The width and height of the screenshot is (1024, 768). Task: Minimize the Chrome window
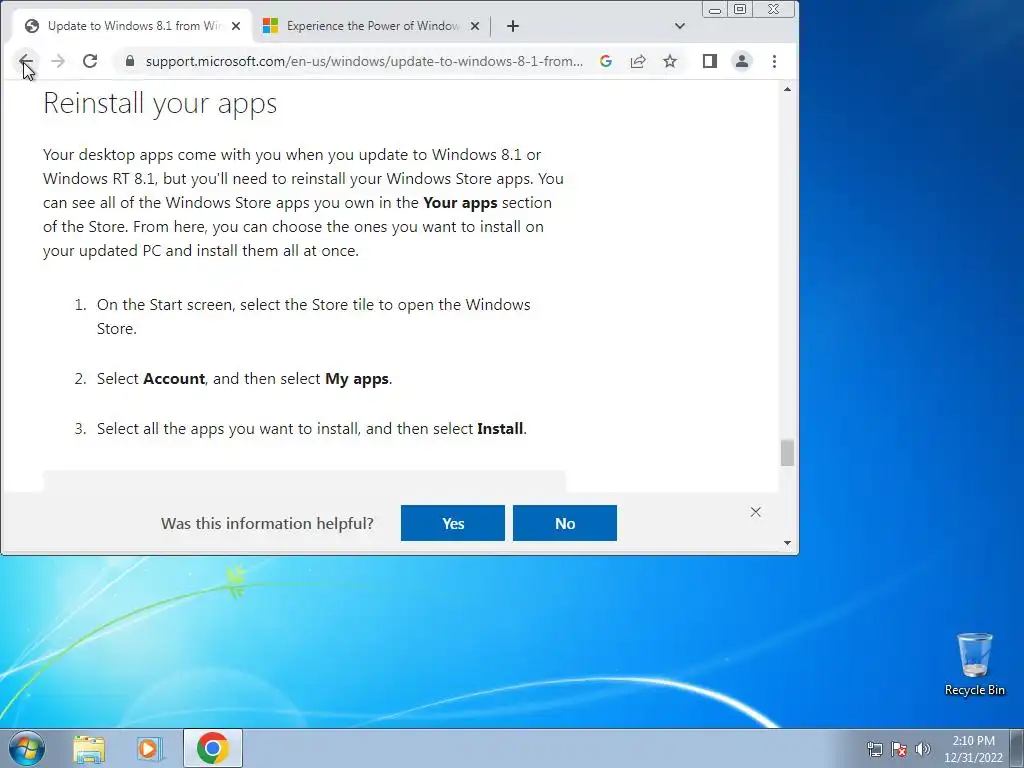pos(715,10)
